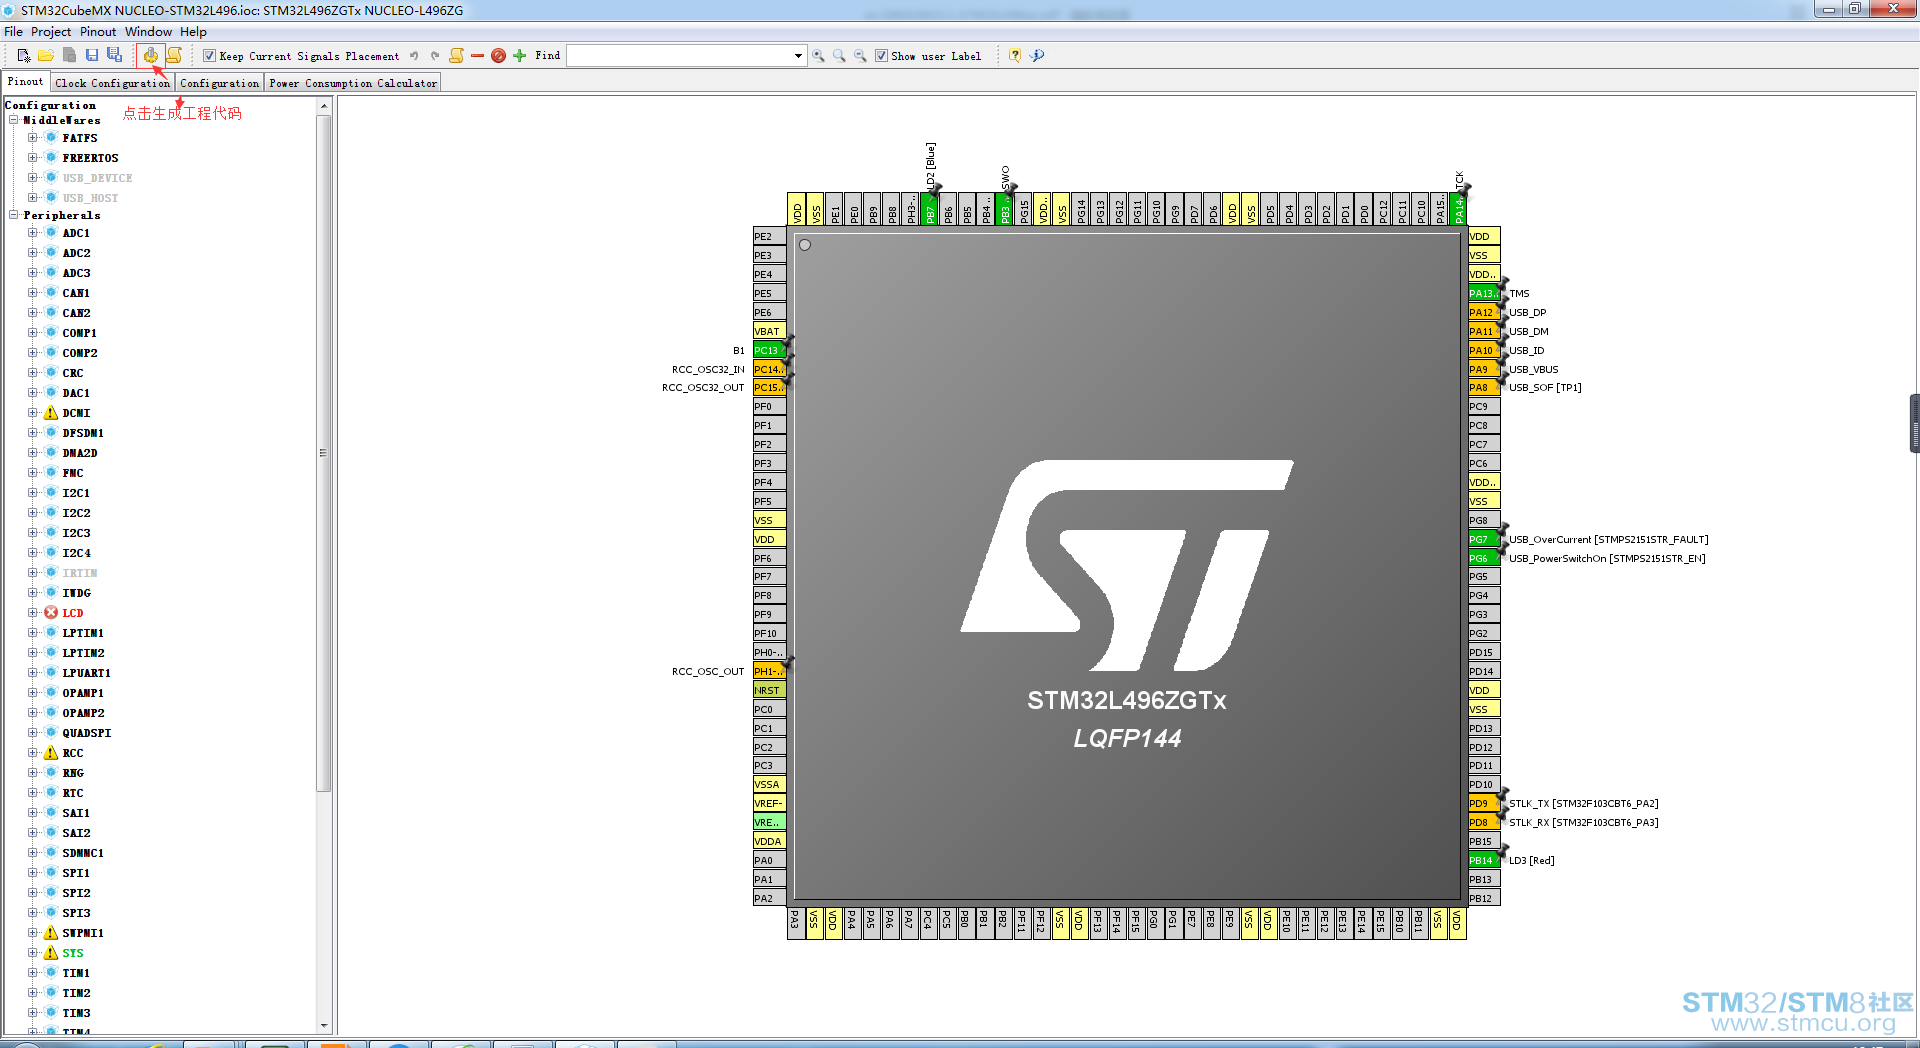Click the RCC warning icon in tree
Screen dimensions: 1920x1048
pos(51,753)
